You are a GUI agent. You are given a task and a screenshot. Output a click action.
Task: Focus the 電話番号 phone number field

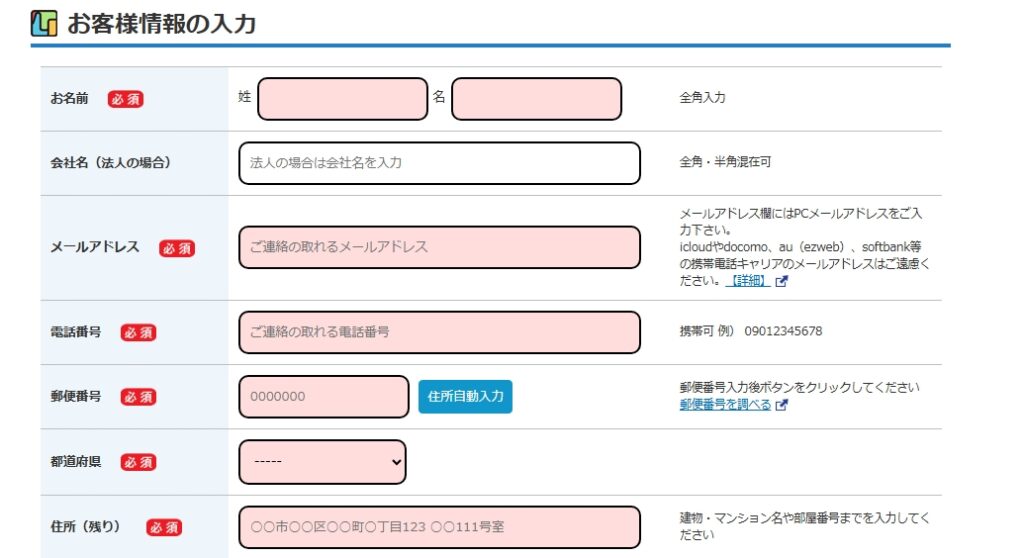pos(439,332)
